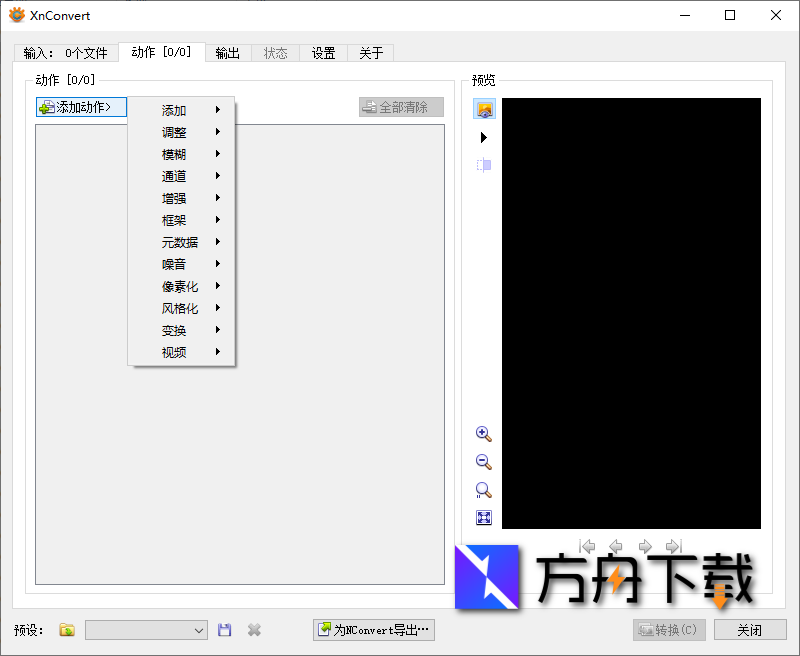The image size is (800, 656).
Task: Click the magnifier zoom-to-original icon
Action: [484, 490]
